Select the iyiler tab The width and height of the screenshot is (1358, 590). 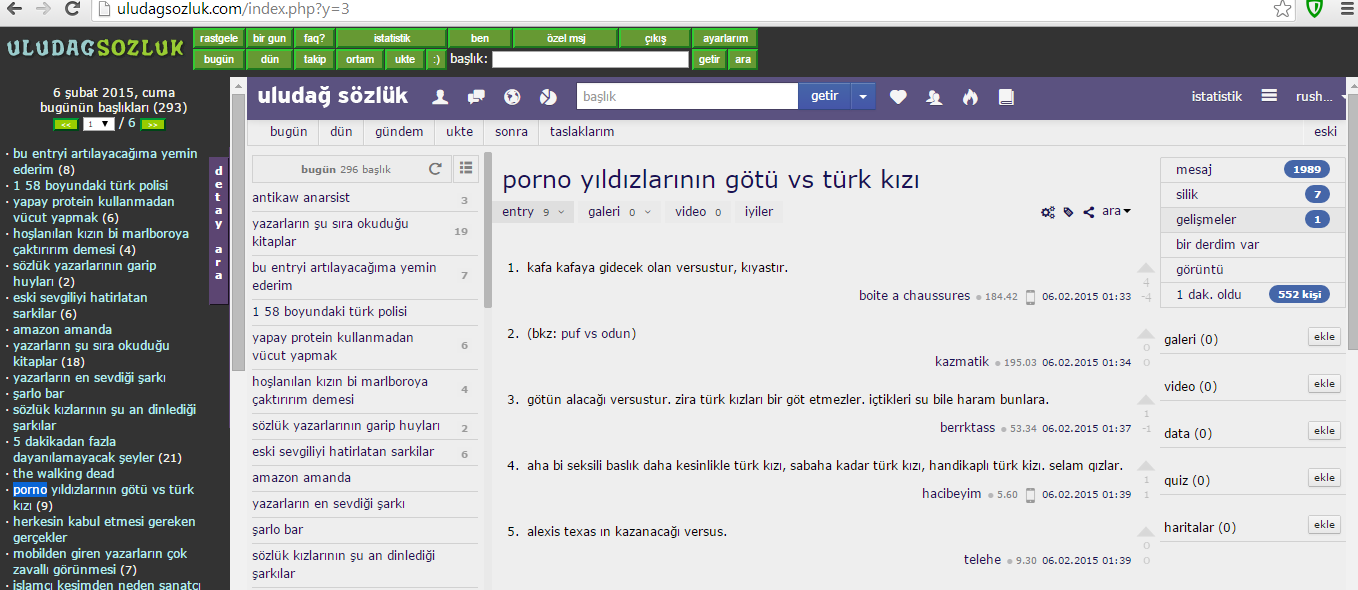[758, 212]
